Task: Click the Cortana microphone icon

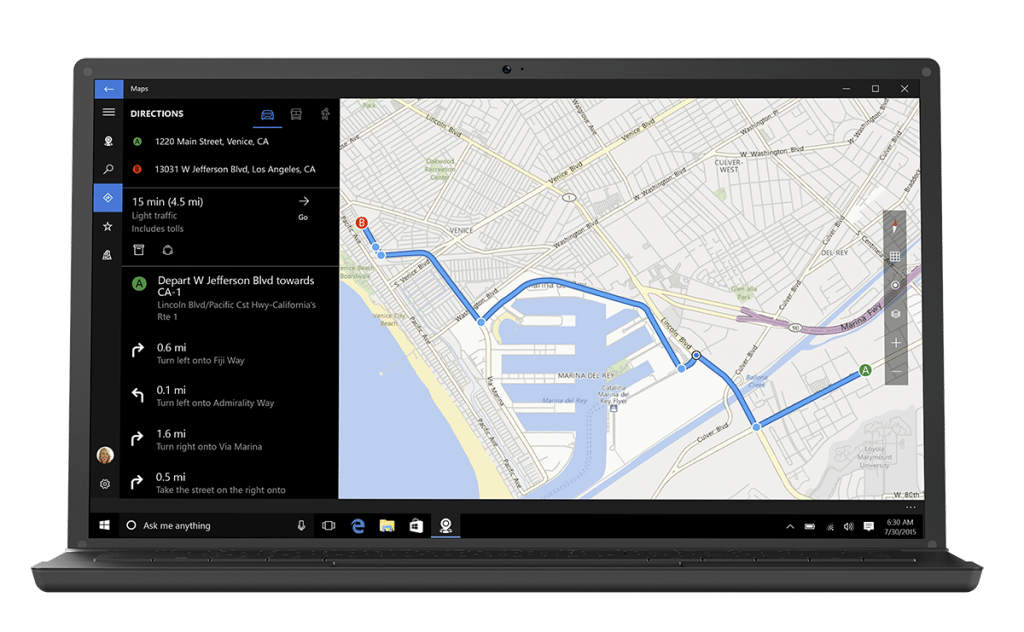Action: coord(301,526)
